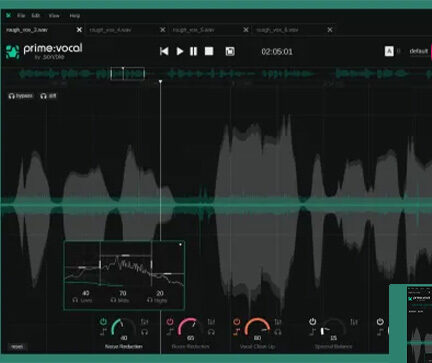Toggle the bypass headphone button
This screenshot has height=363, width=432.
pos(20,96)
